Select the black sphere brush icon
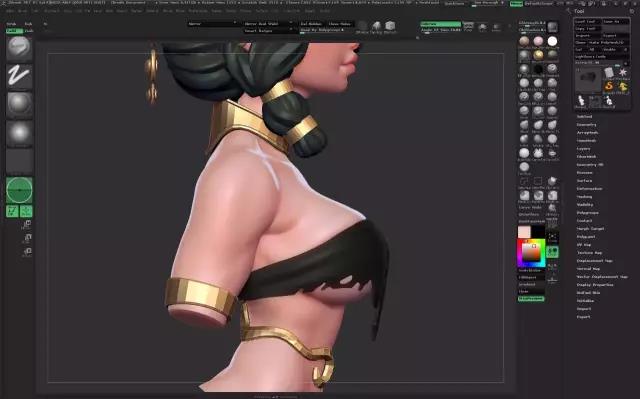The width and height of the screenshot is (640, 399). click(538, 69)
